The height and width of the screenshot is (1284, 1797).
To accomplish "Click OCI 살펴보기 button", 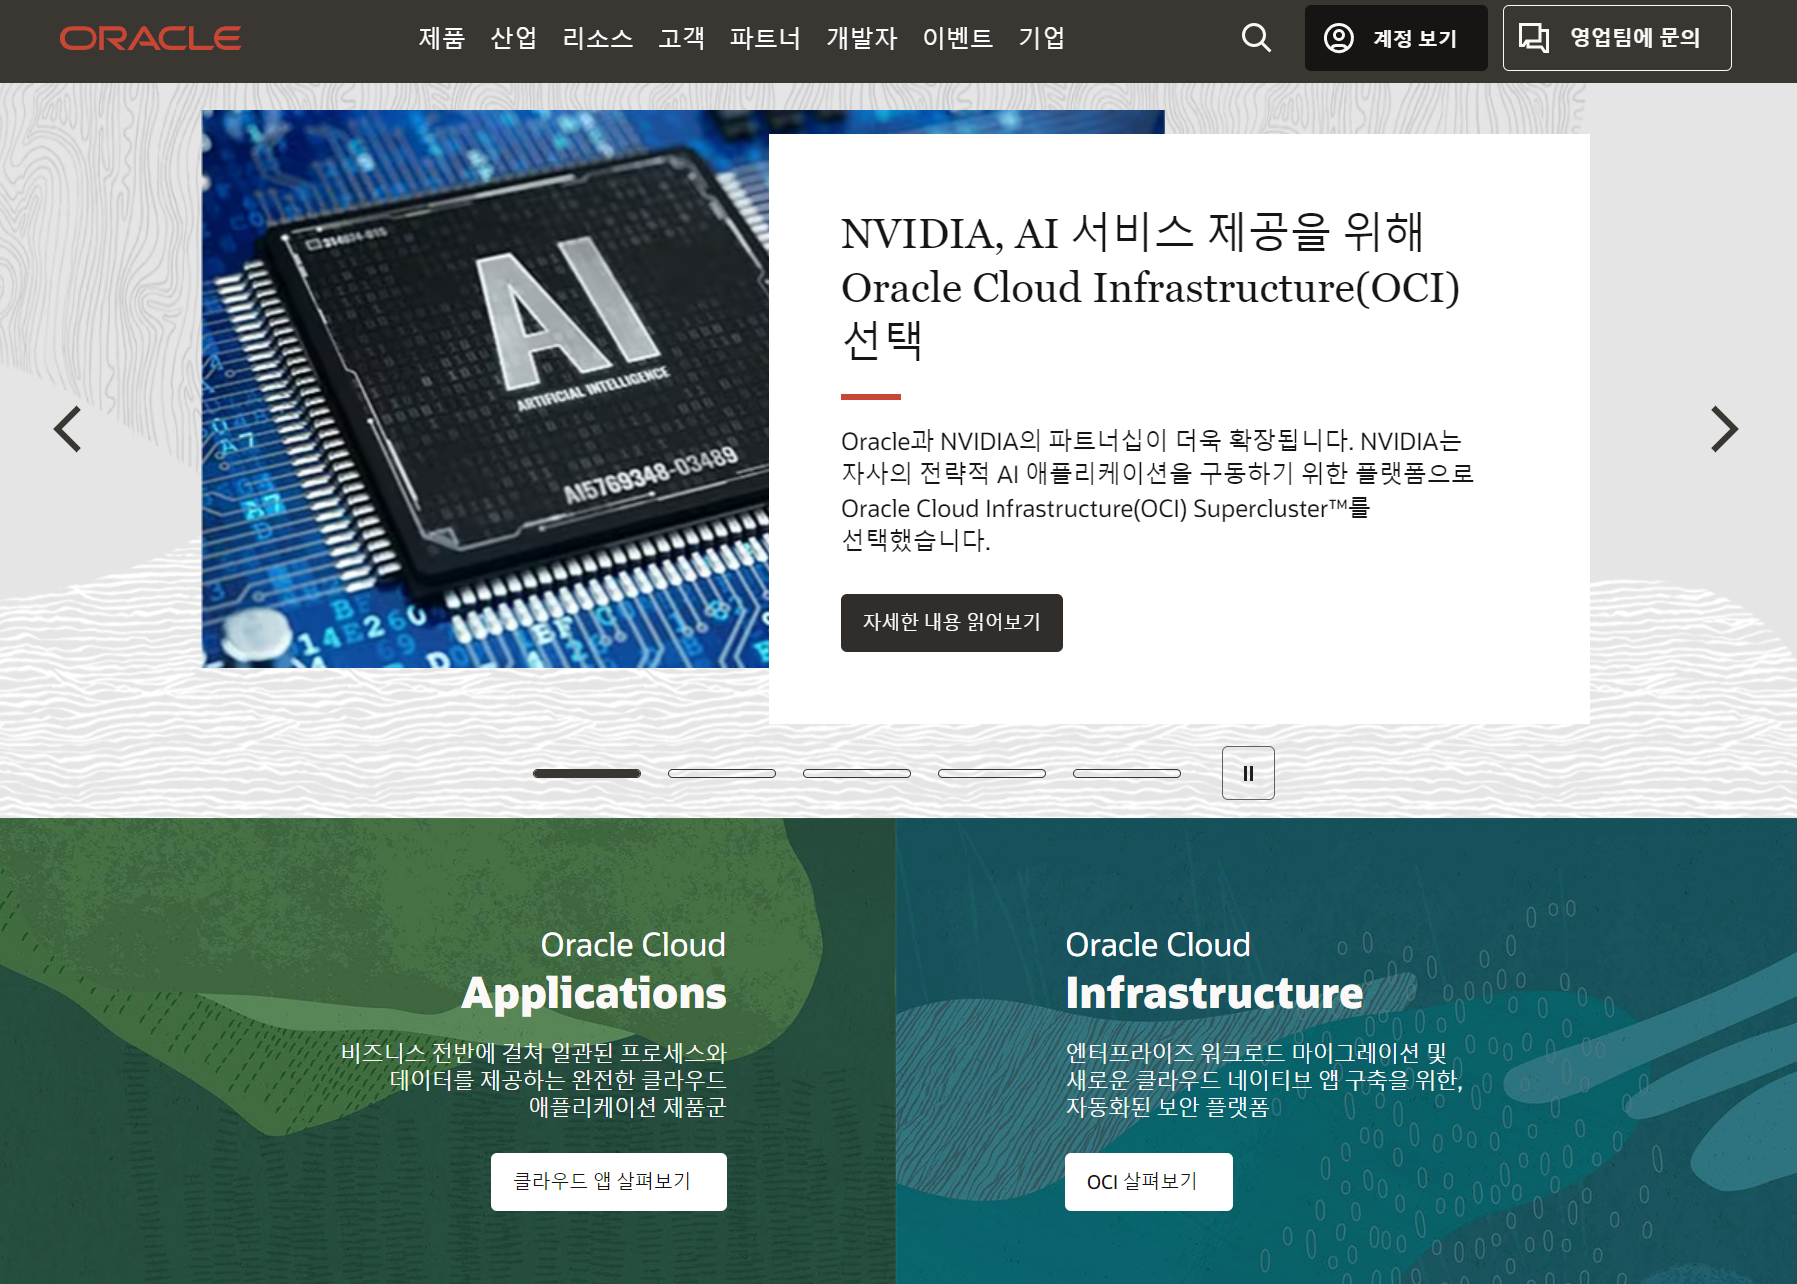I will coord(1149,1182).
